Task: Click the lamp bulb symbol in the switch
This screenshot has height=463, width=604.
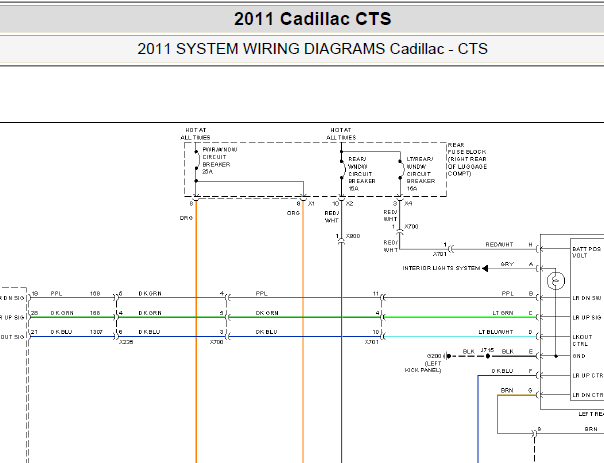Action: click(555, 280)
